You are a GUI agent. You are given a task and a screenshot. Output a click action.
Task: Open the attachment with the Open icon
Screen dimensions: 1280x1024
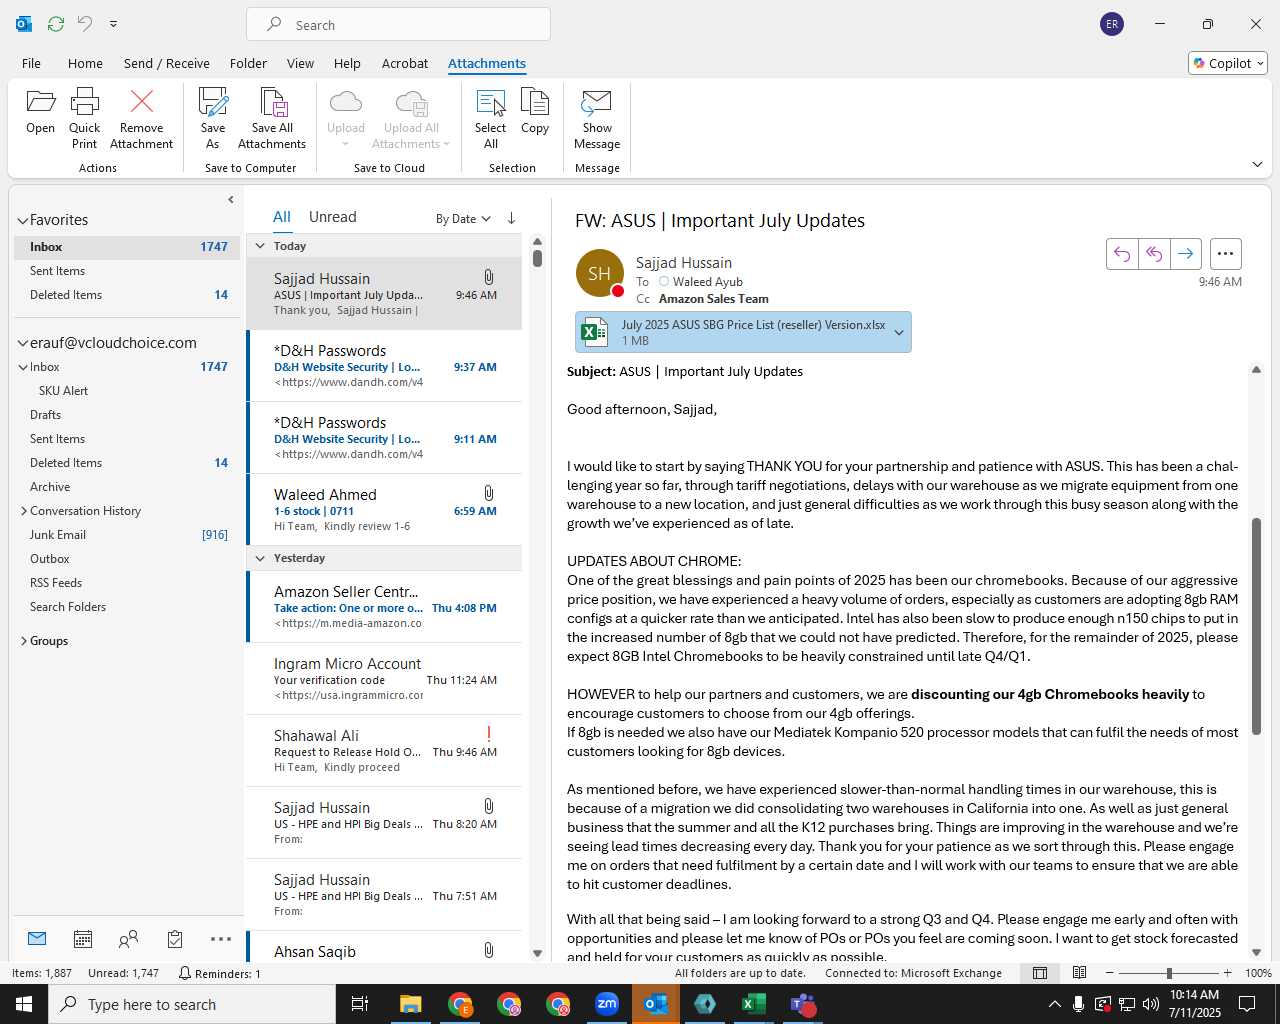(40, 111)
